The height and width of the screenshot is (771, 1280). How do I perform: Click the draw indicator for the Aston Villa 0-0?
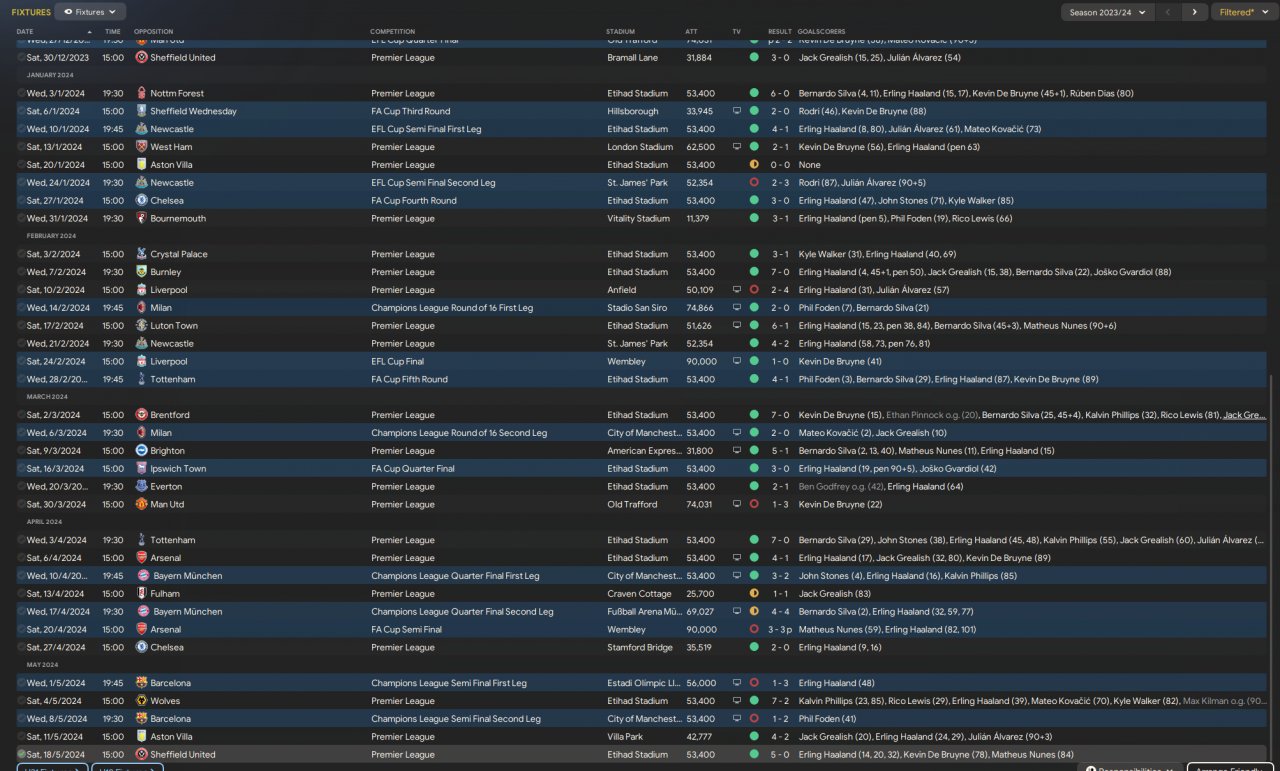click(754, 165)
